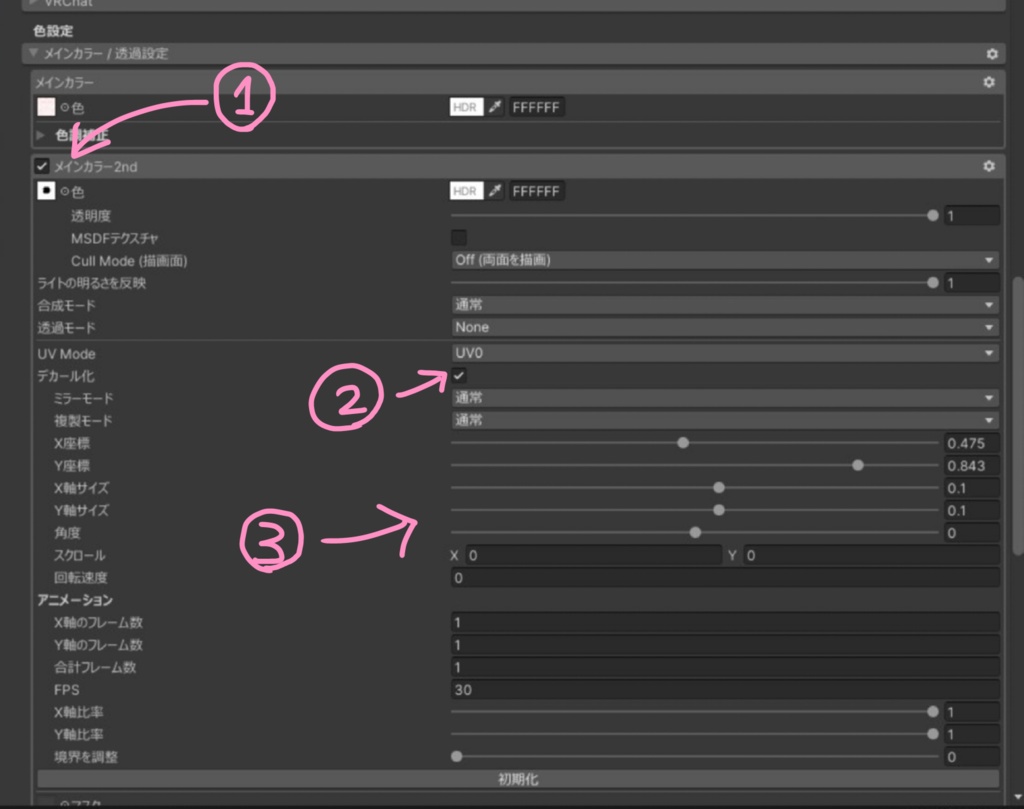Focus the ライトの明るさを反映 value field
Viewport: 1024px width, 809px height.
pyautogui.click(x=972, y=283)
